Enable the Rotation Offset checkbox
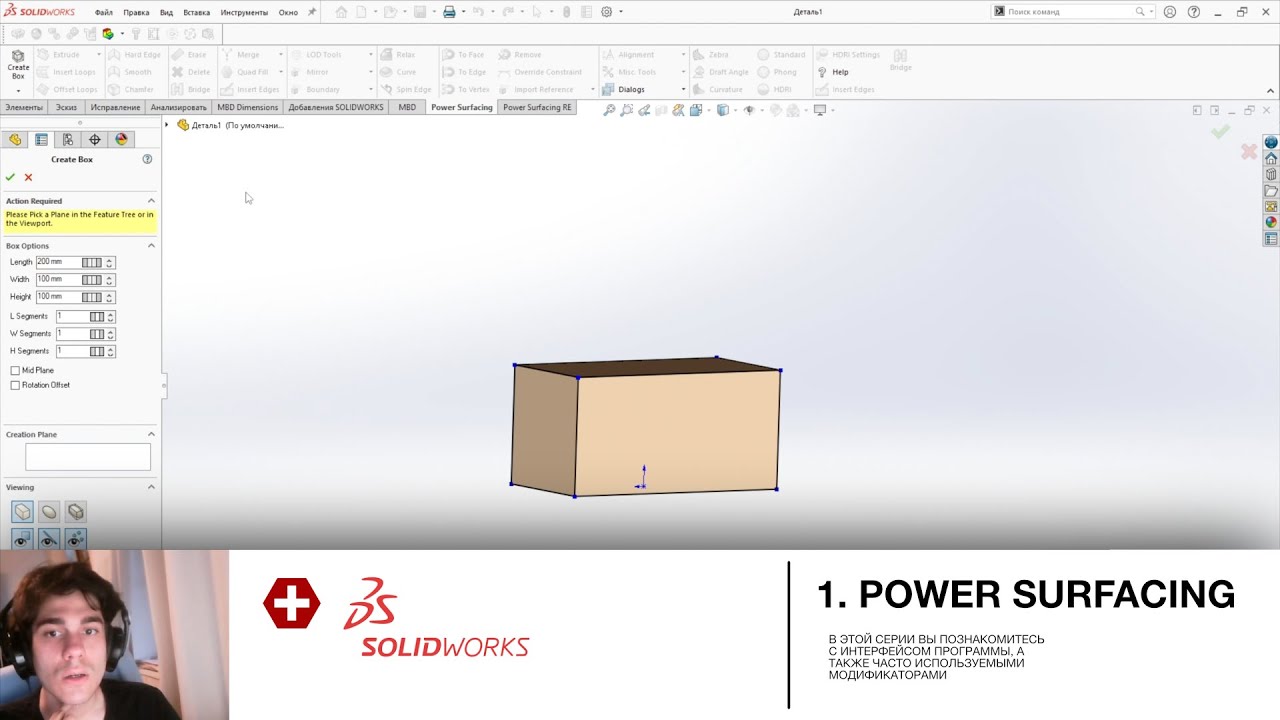The width and height of the screenshot is (1280, 720). point(15,385)
